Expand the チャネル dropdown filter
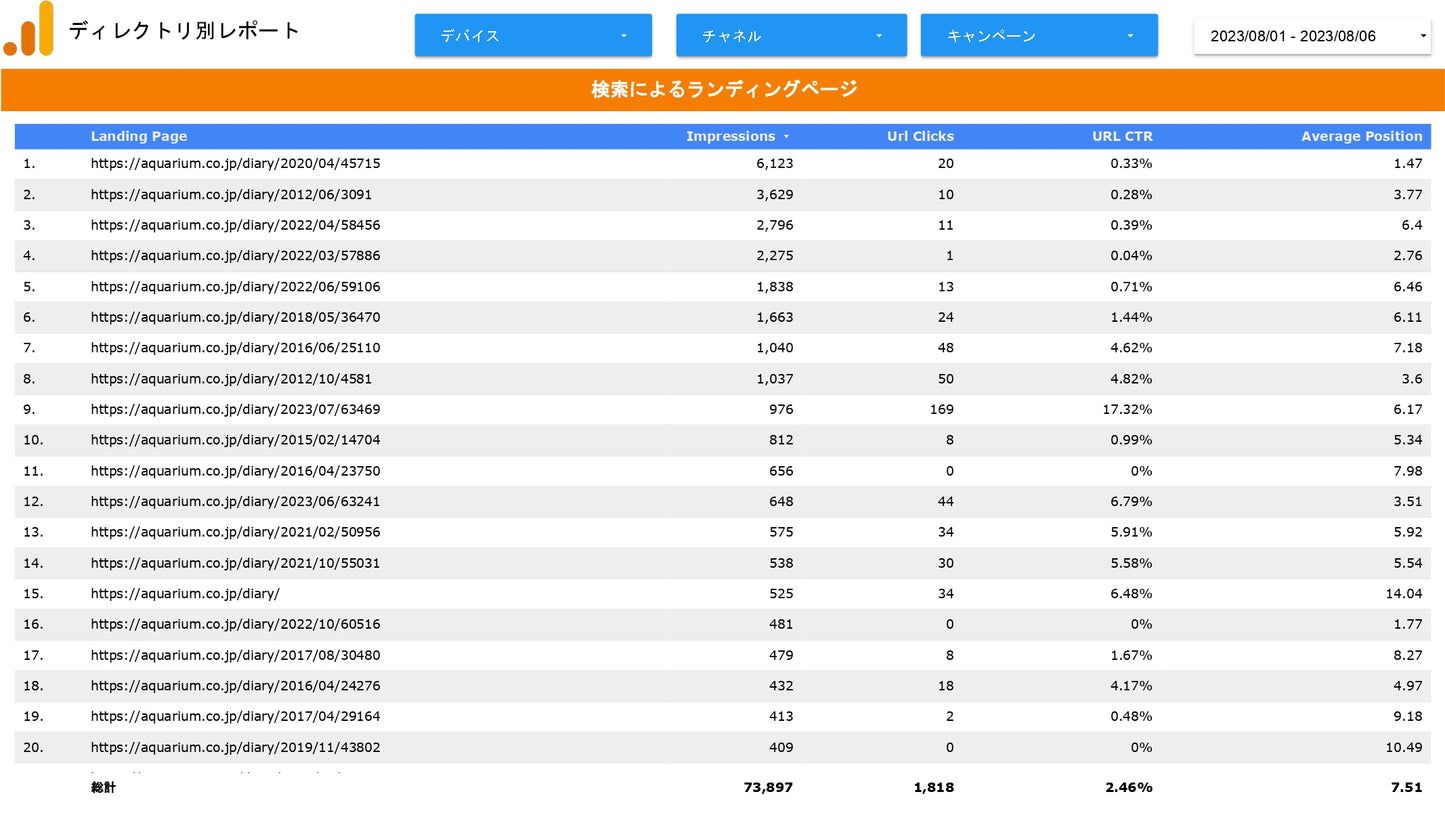 [x=791, y=35]
